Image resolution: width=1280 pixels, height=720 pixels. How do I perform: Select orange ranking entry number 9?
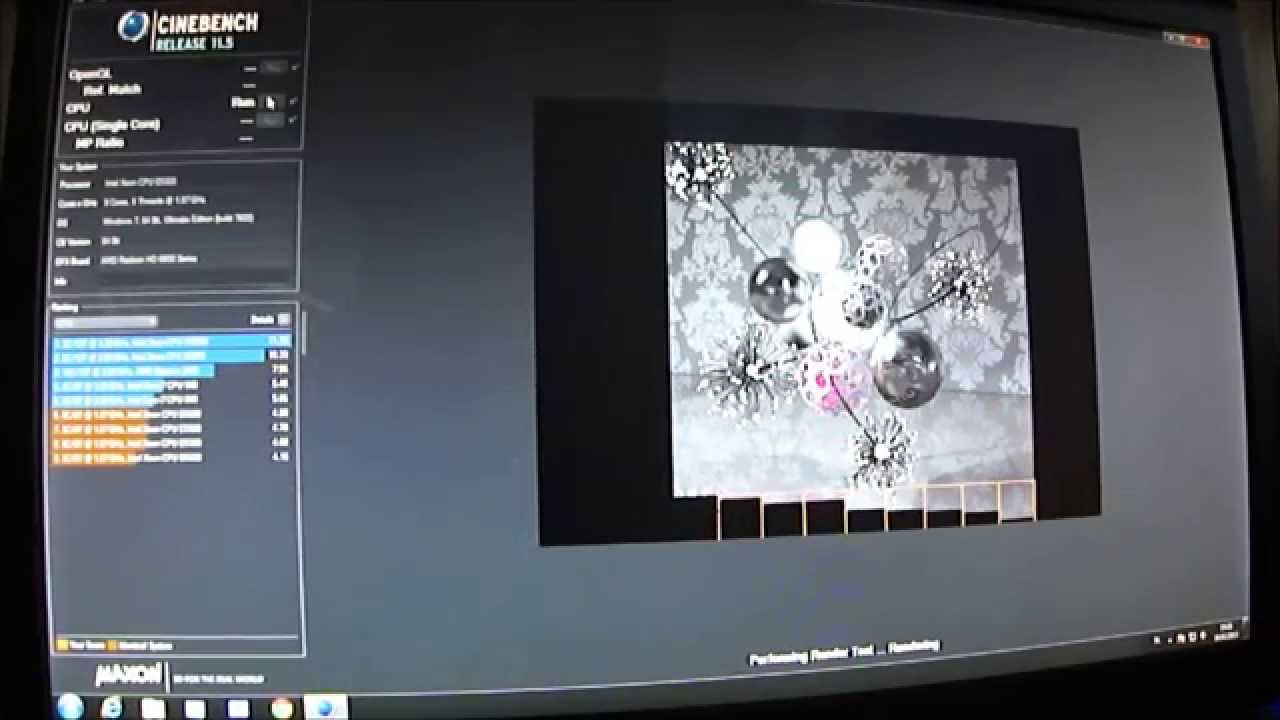[x=171, y=457]
